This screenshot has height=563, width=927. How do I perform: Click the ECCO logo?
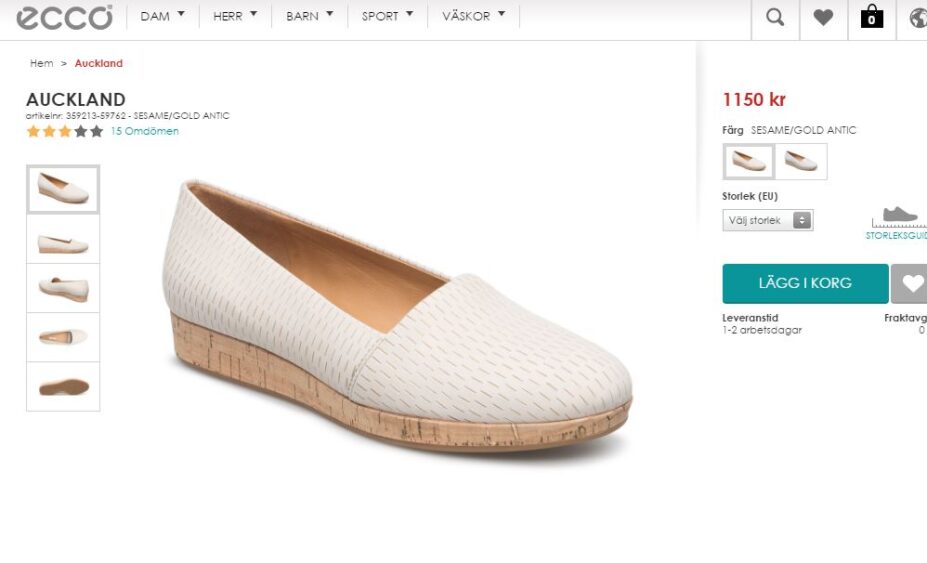click(64, 17)
